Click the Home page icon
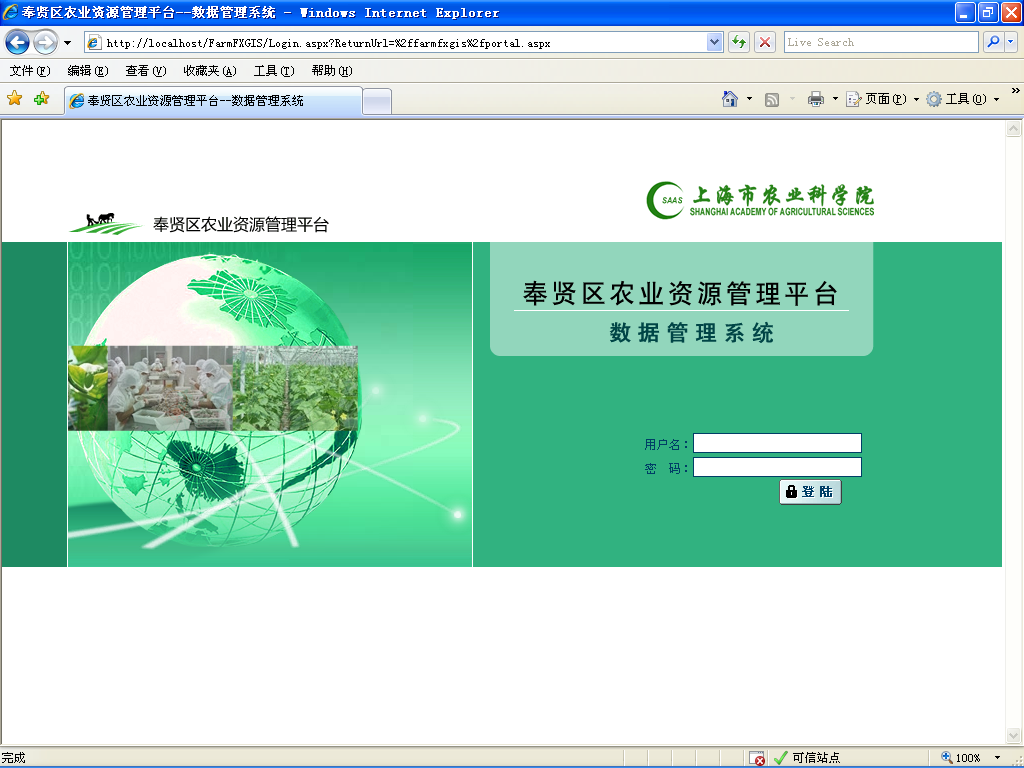The width and height of the screenshot is (1024, 768). click(x=730, y=99)
